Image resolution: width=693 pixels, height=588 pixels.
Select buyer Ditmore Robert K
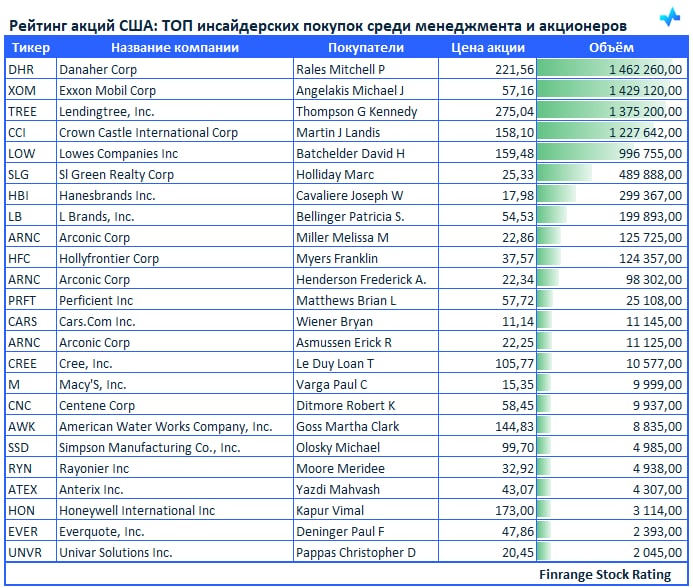[366, 405]
